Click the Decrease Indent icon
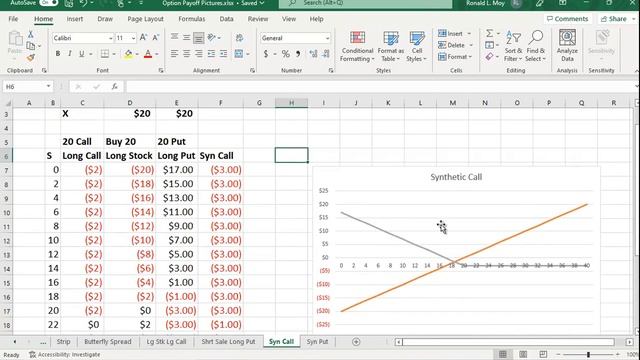 click(211, 54)
